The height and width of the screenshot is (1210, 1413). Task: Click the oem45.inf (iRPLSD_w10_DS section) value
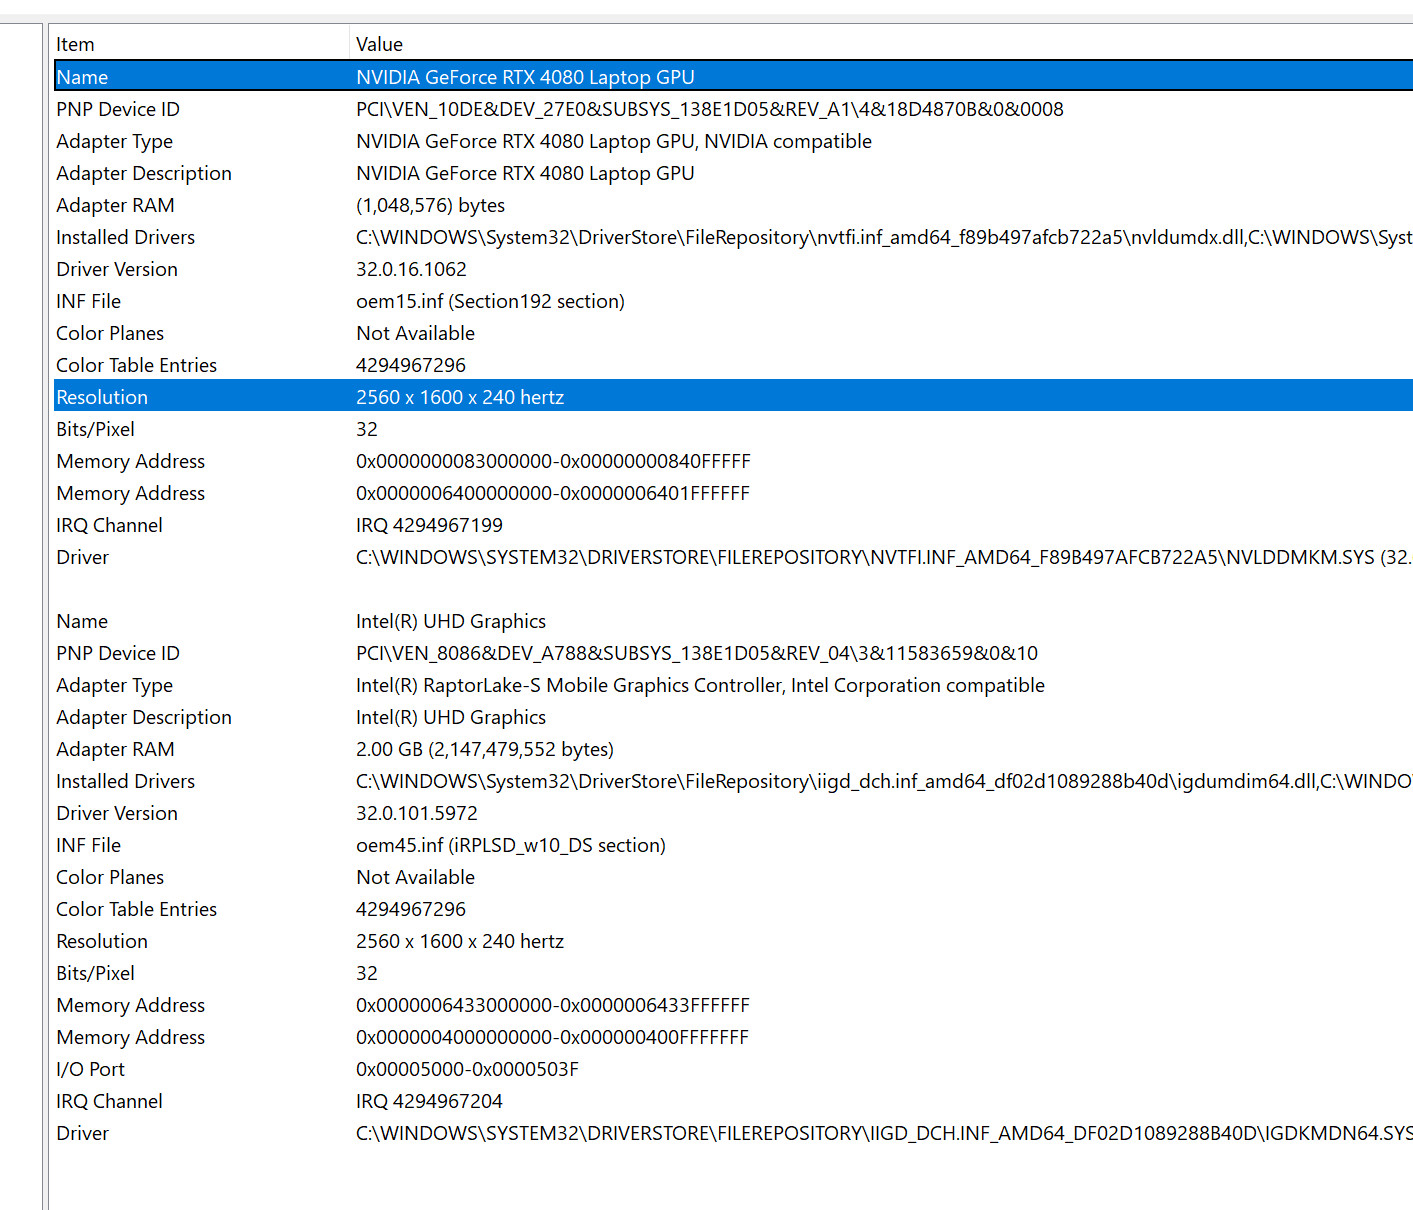[x=511, y=845]
